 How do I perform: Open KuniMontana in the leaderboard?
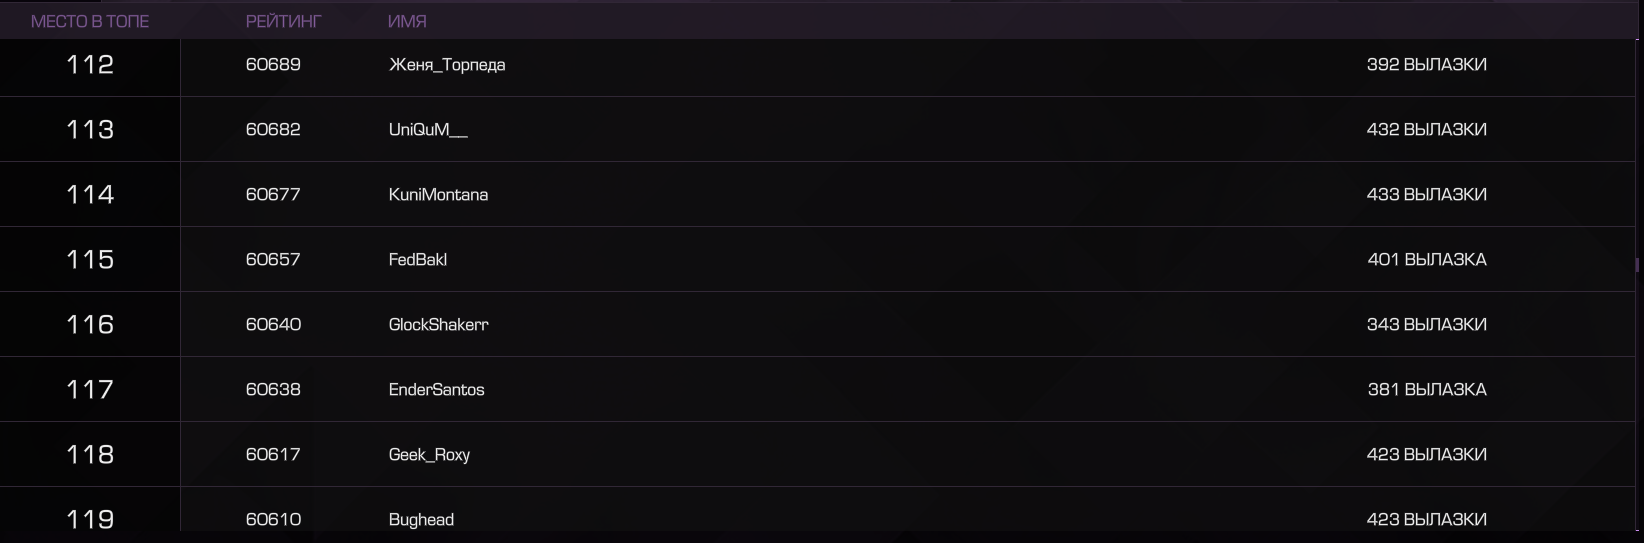pyautogui.click(x=438, y=195)
